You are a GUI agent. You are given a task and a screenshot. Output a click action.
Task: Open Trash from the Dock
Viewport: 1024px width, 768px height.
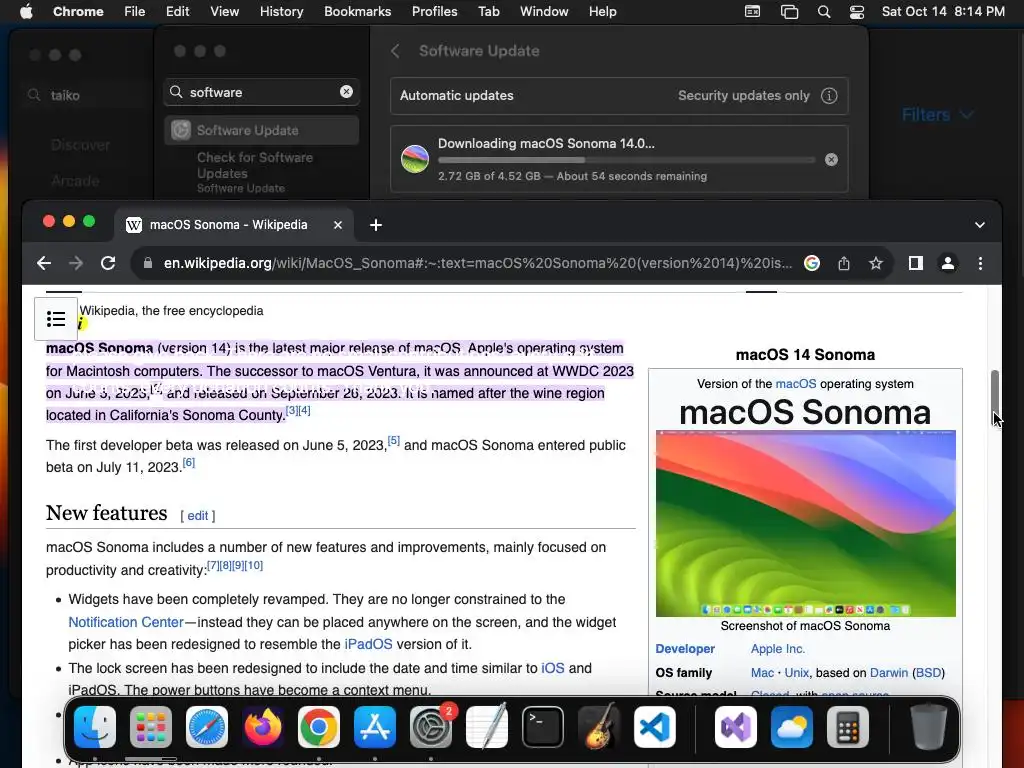[929, 727]
